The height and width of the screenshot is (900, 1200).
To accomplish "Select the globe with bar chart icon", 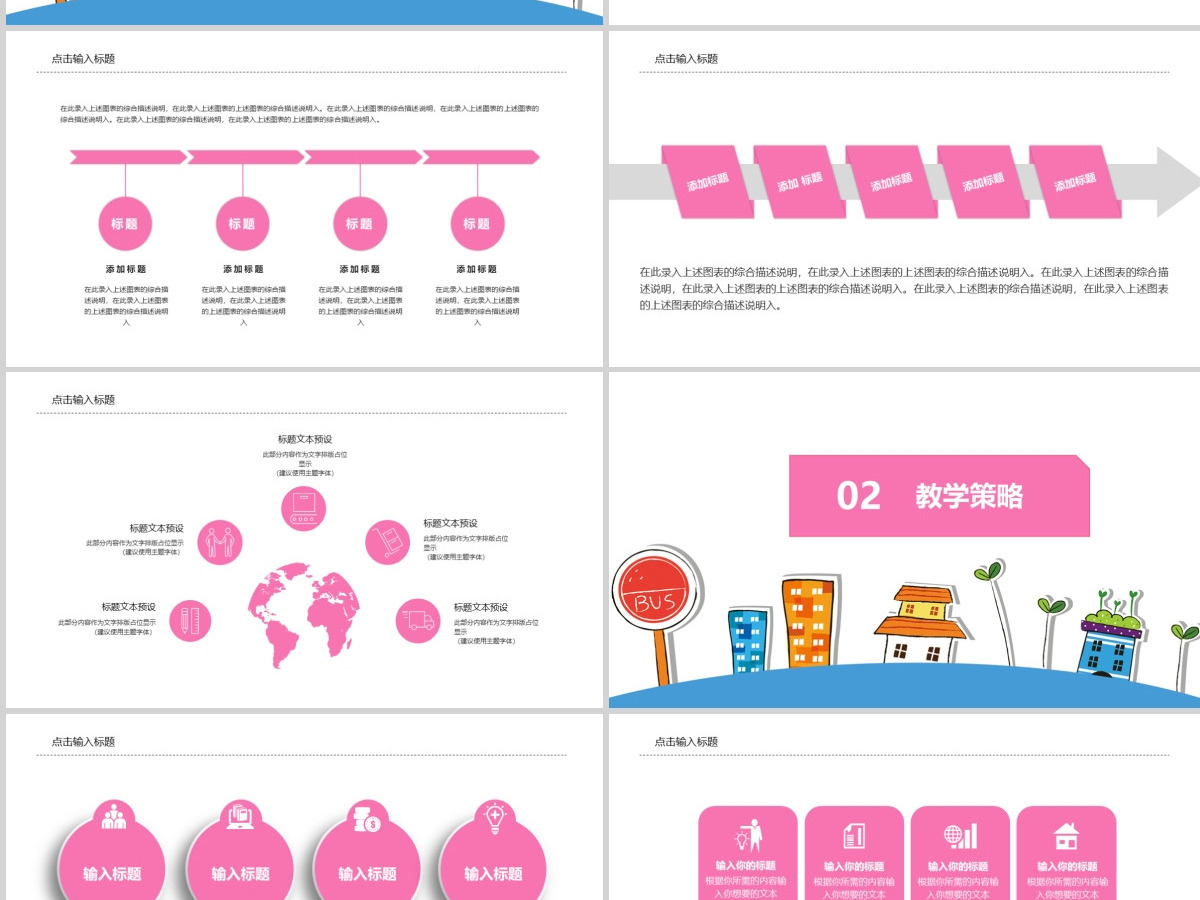I will (960, 836).
